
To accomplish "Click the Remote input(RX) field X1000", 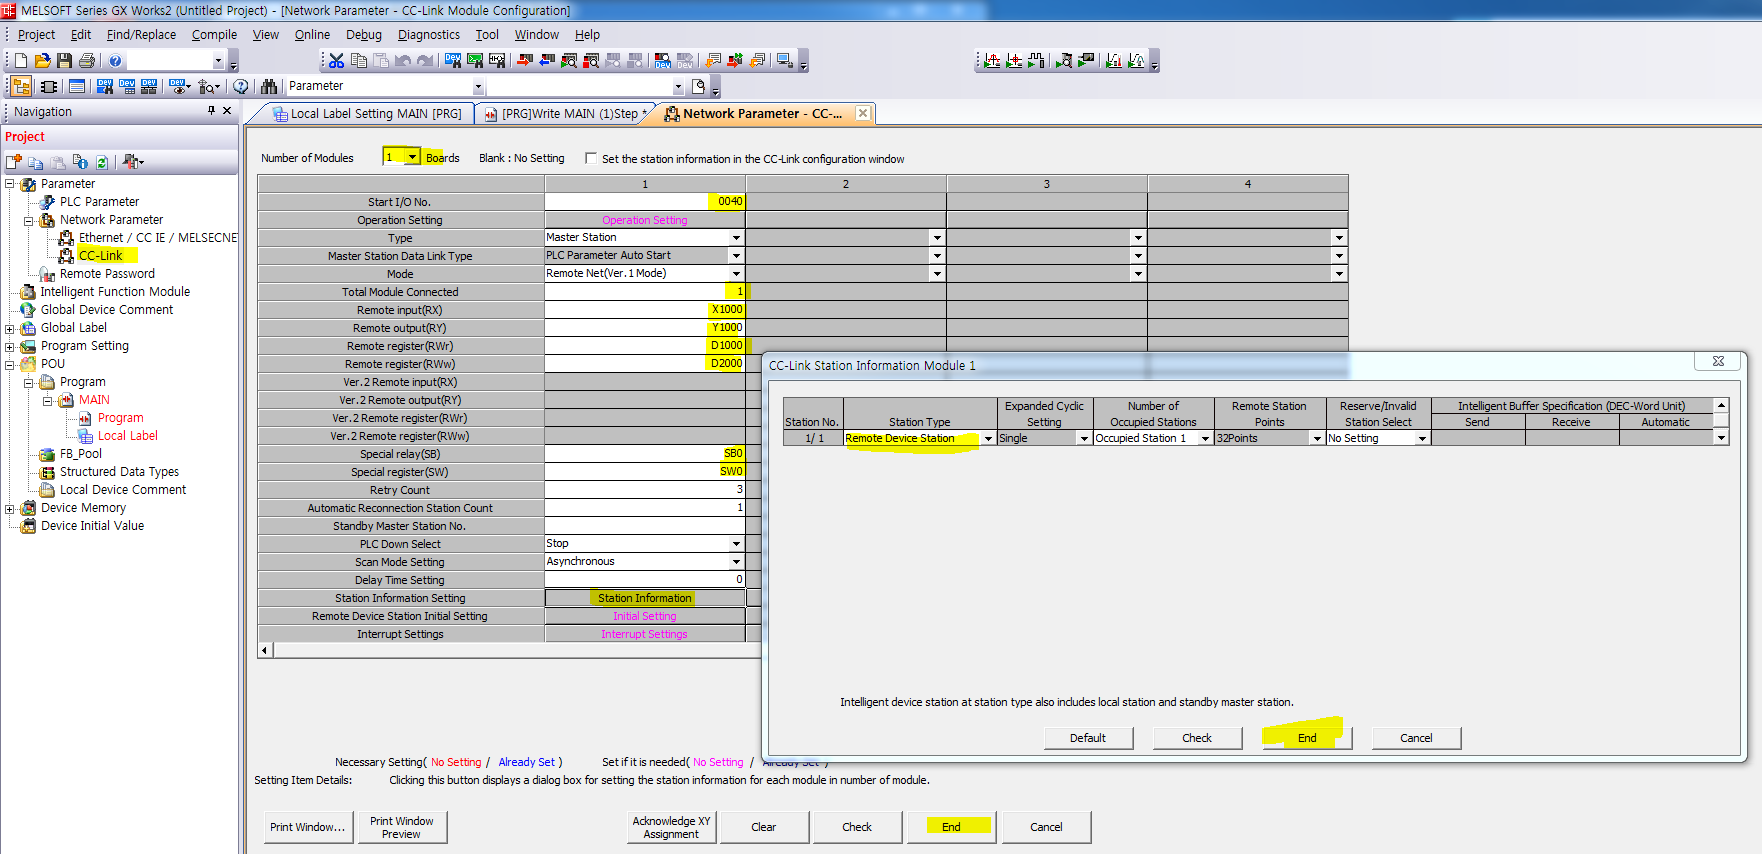I will point(645,310).
